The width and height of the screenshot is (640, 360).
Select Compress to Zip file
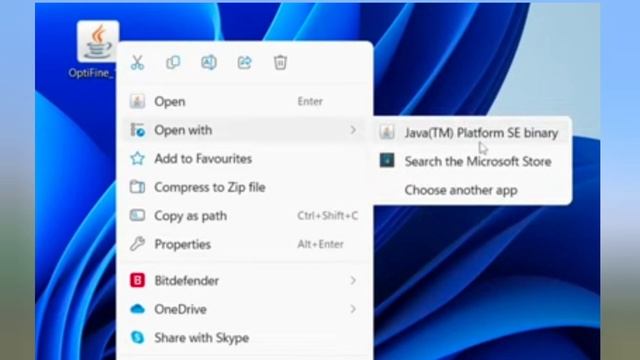(x=244, y=187)
